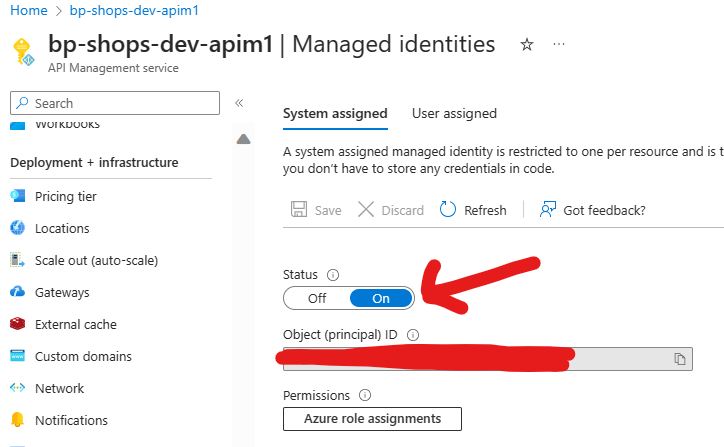Click the Refresh circular arrow icon
Viewport: 724px width, 447px height.
(x=447, y=209)
